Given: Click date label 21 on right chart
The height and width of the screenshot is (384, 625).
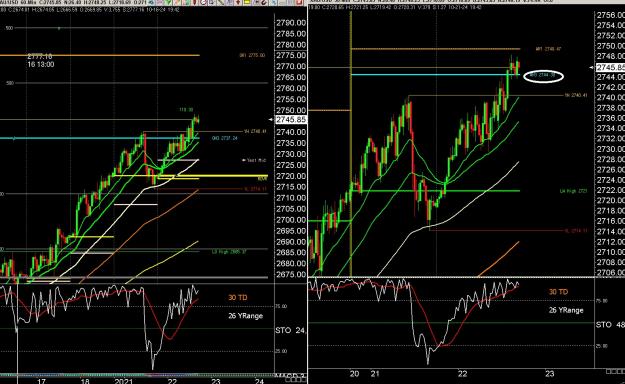Looking at the screenshot, I should (x=375, y=374).
